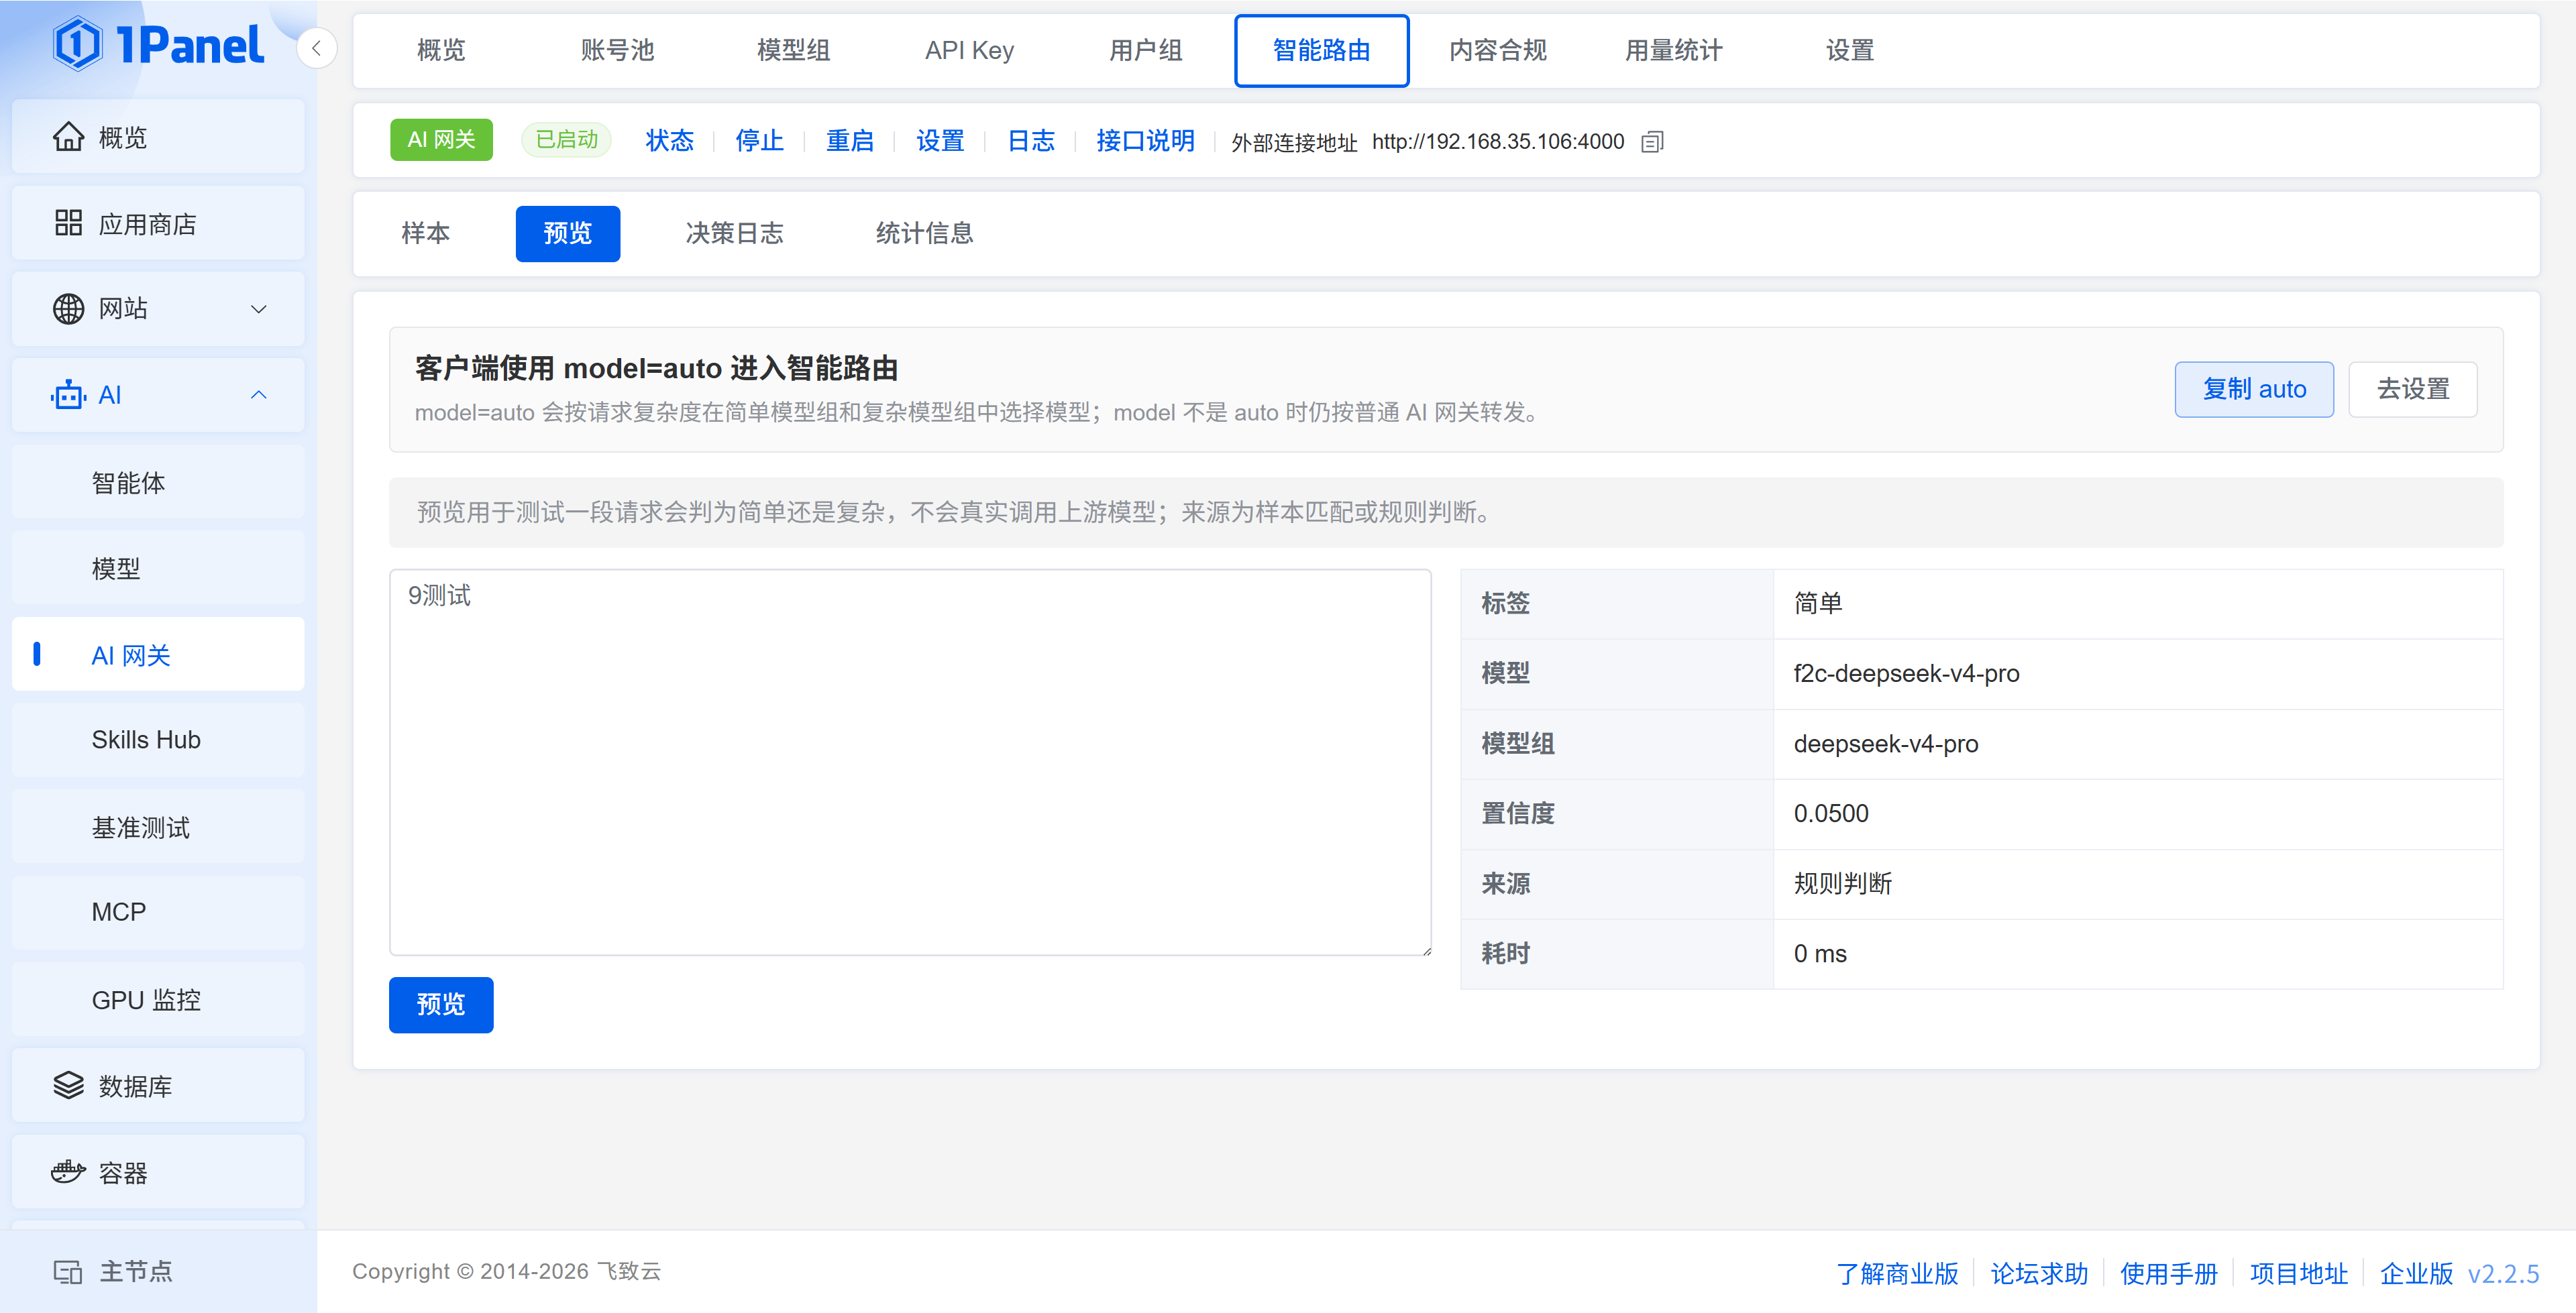Open 智能体 in the sidebar
The image size is (2576, 1313).
158,483
